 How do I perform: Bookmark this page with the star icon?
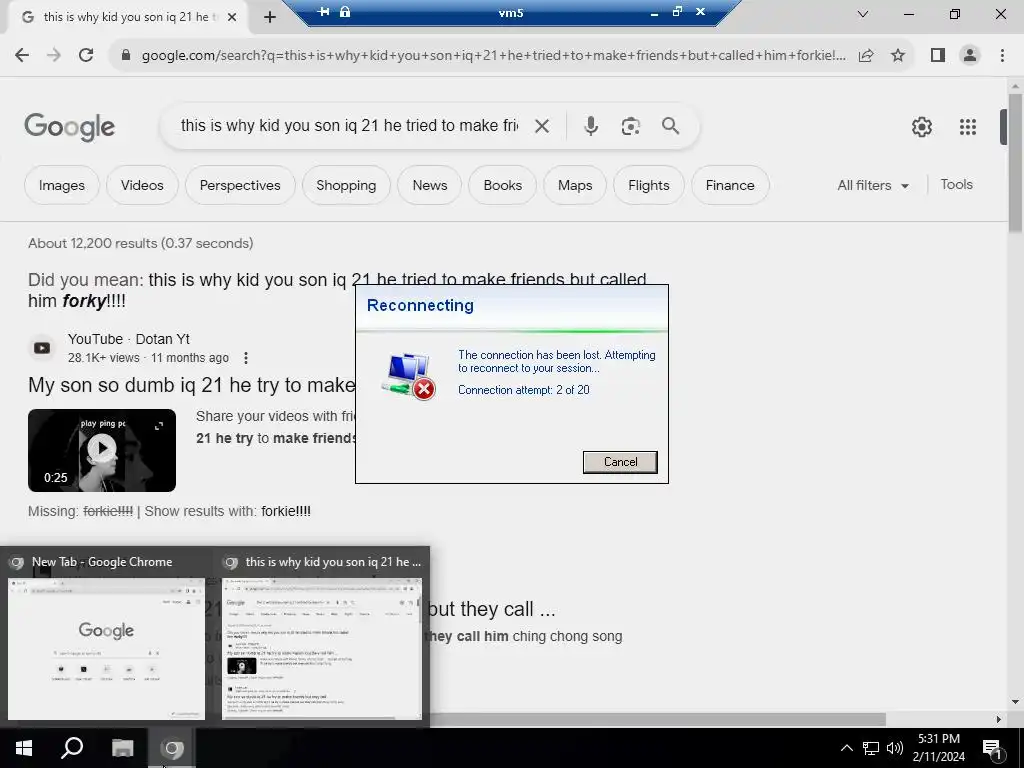pyautogui.click(x=898, y=56)
